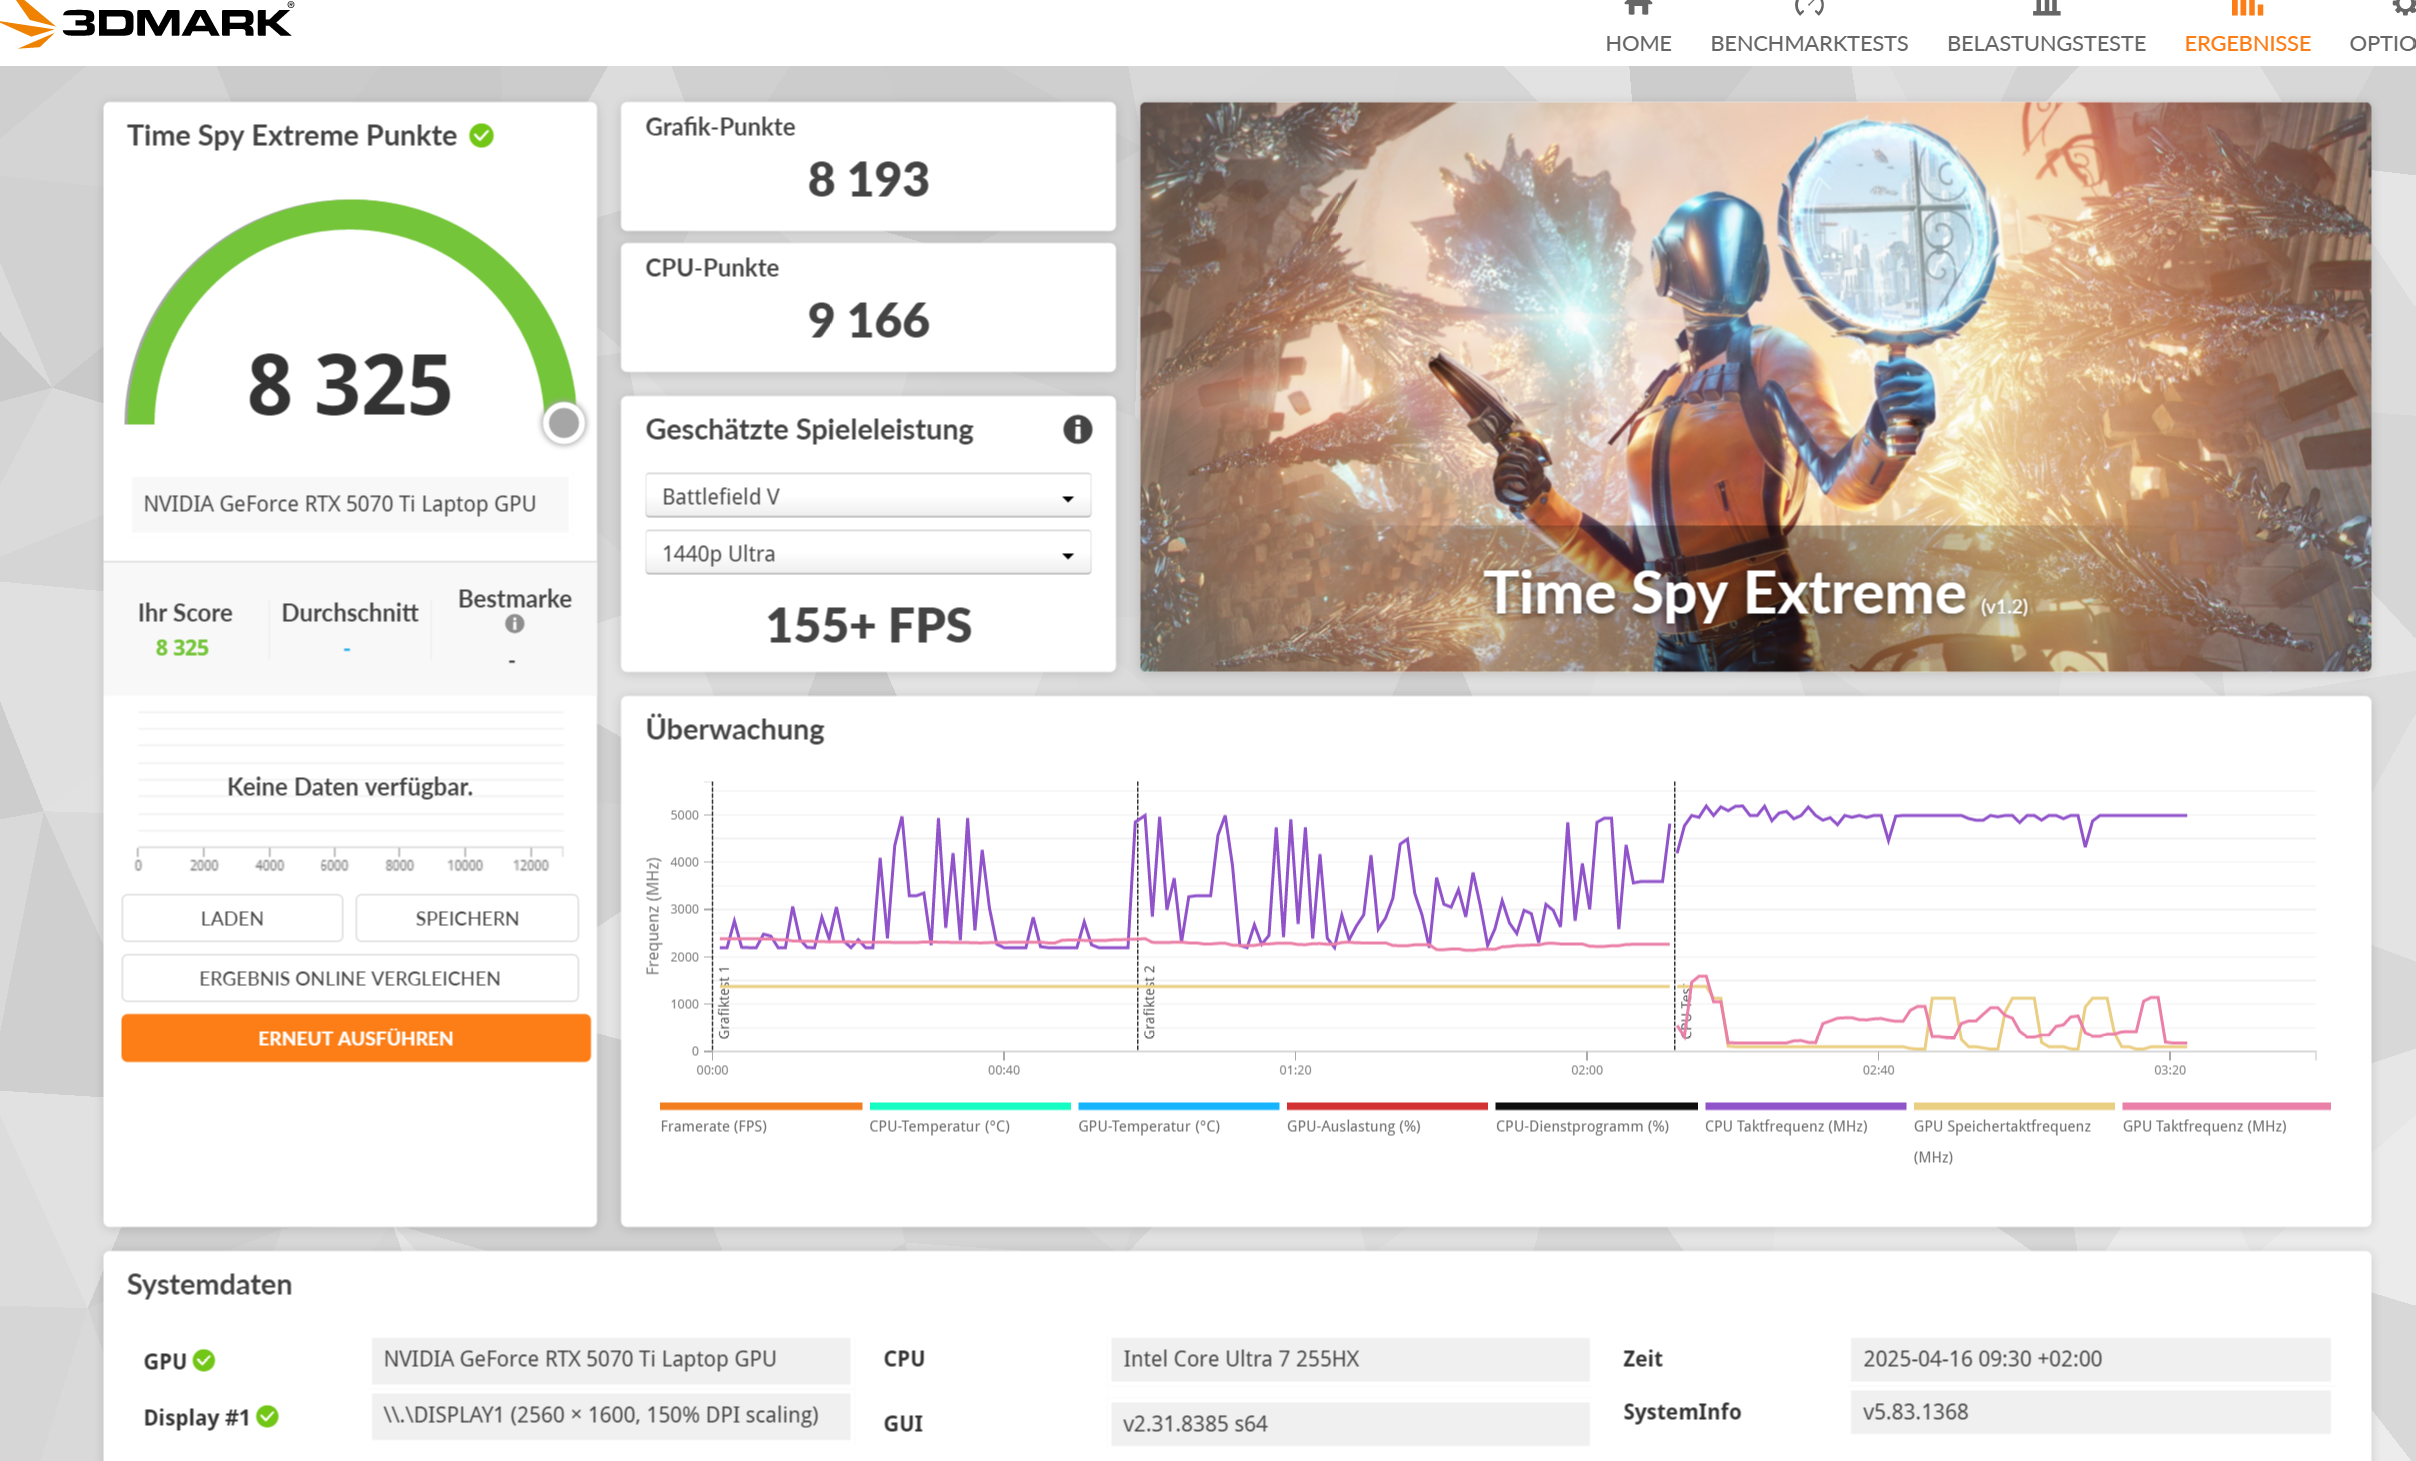Toggle the GPU Taktfrequenz legend series
The image size is (2416, 1461).
pyautogui.click(x=2204, y=1125)
